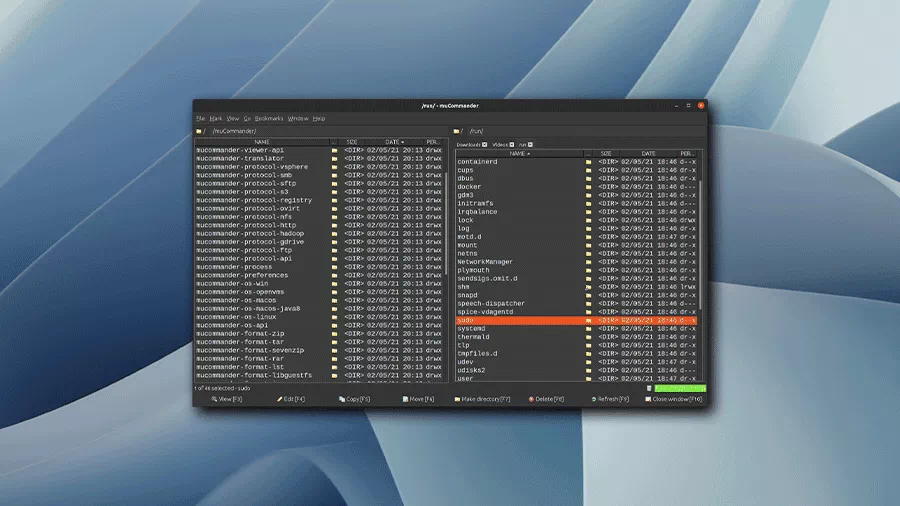Click the folder icon in the systemd row
The height and width of the screenshot is (506, 900).
588,329
